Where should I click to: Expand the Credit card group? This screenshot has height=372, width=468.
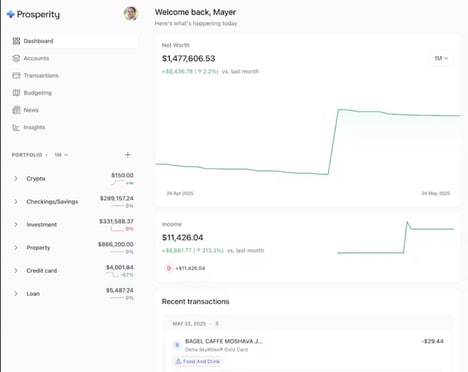(x=16, y=271)
